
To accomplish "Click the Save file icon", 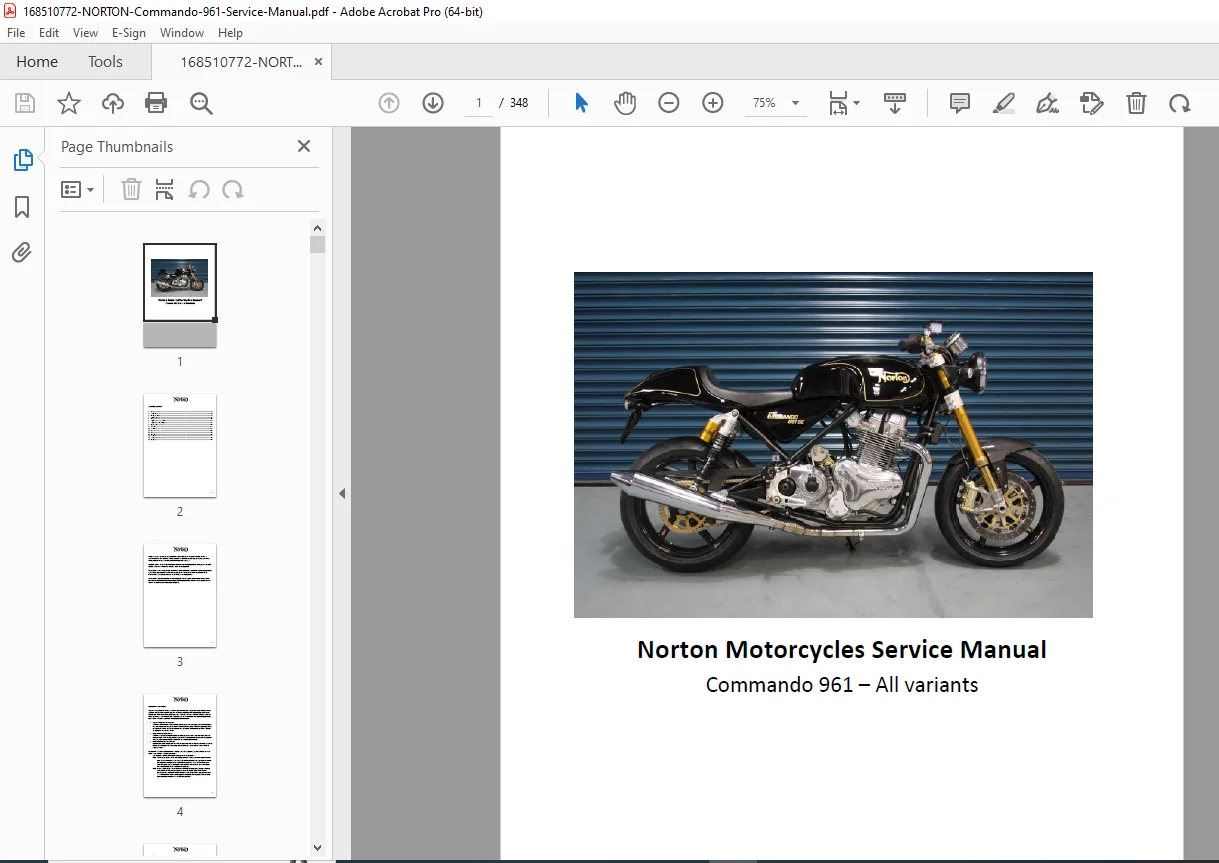I will pyautogui.click(x=25, y=103).
